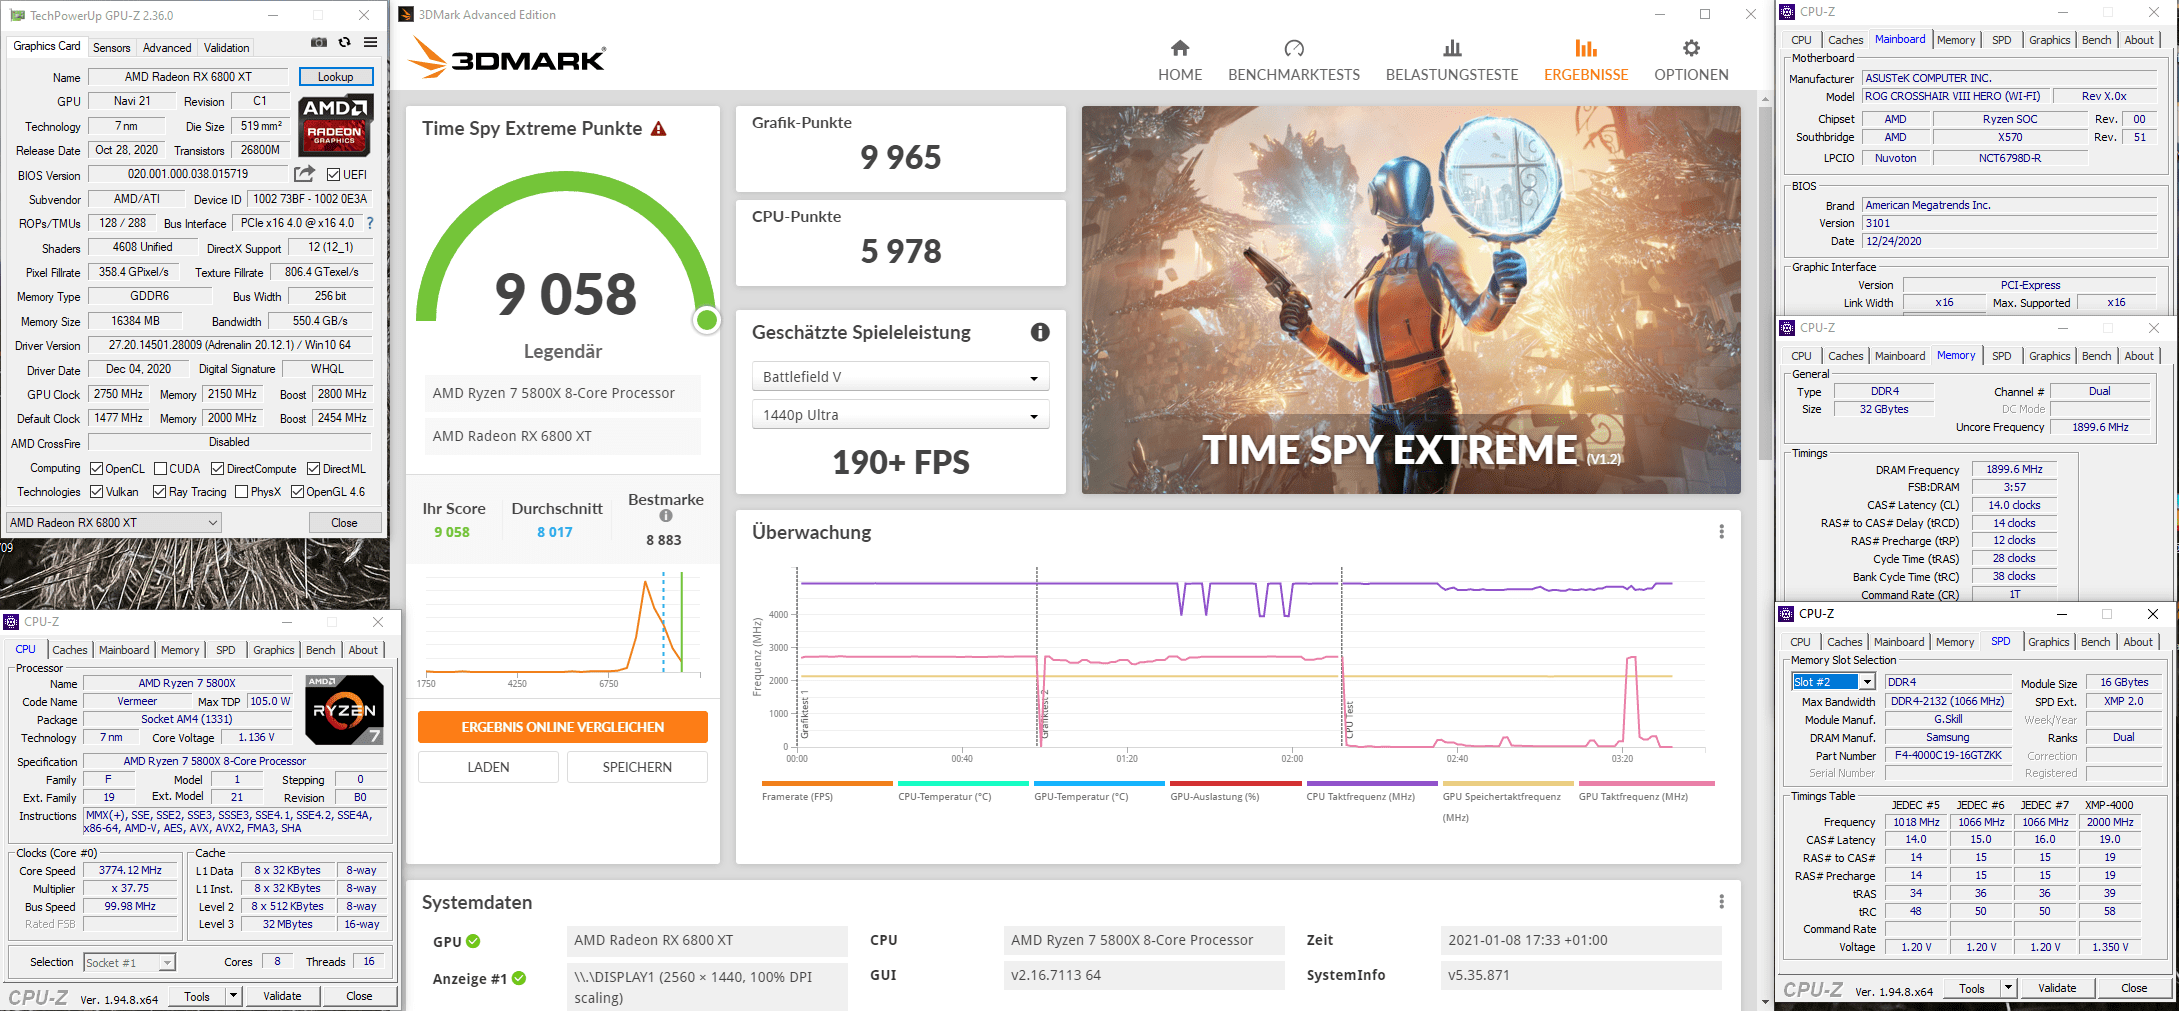Open the GPU-Z hamburger menu
2179x1011 pixels.
click(x=371, y=42)
